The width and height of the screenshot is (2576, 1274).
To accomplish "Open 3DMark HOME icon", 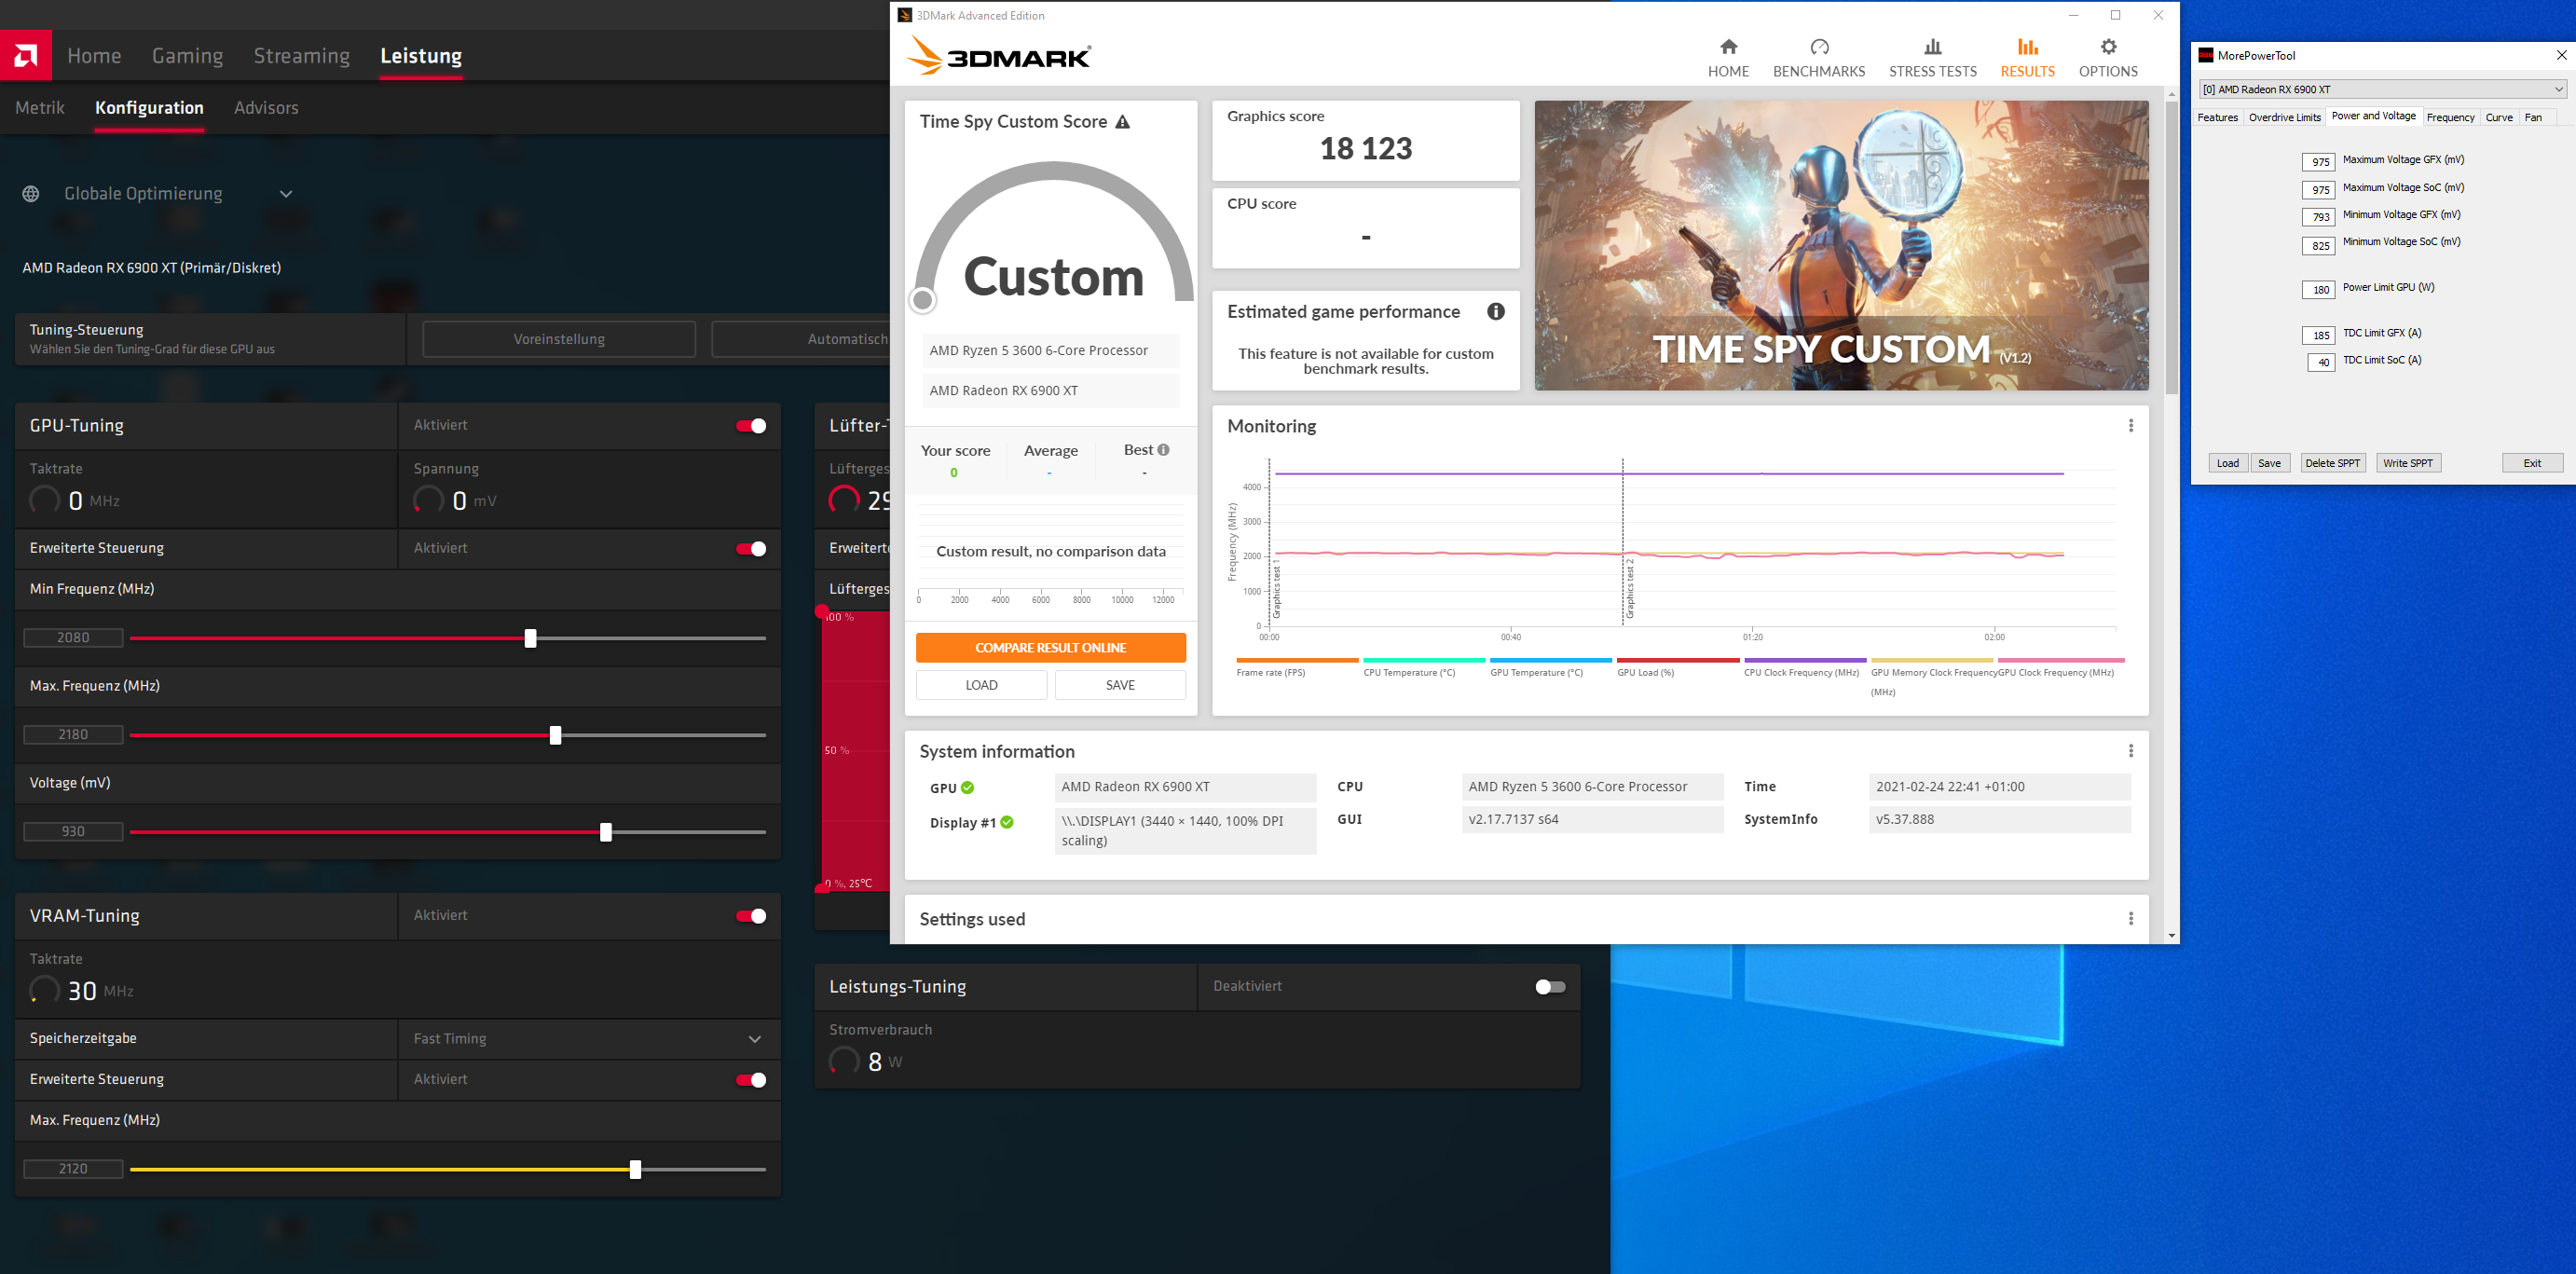I will [x=1728, y=47].
